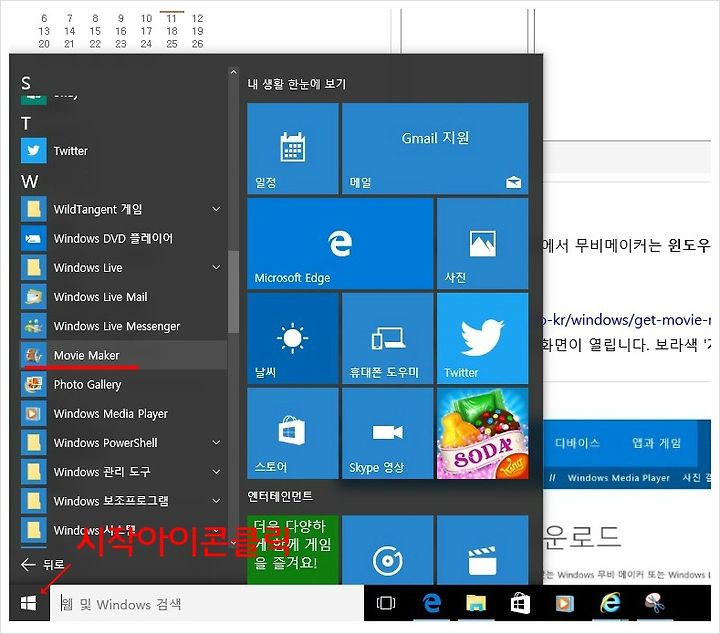Open the 스토어 store tile

292,434
